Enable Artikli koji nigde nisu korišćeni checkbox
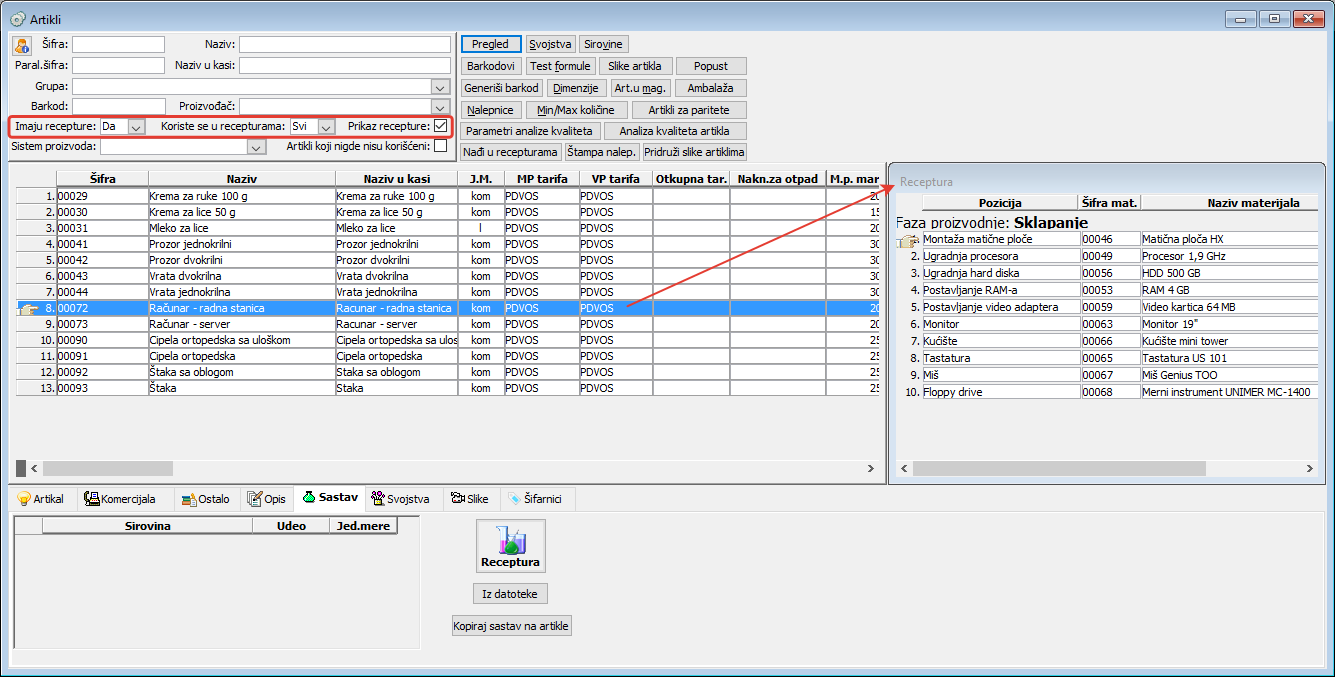This screenshot has width=1335, height=677. pos(441,146)
